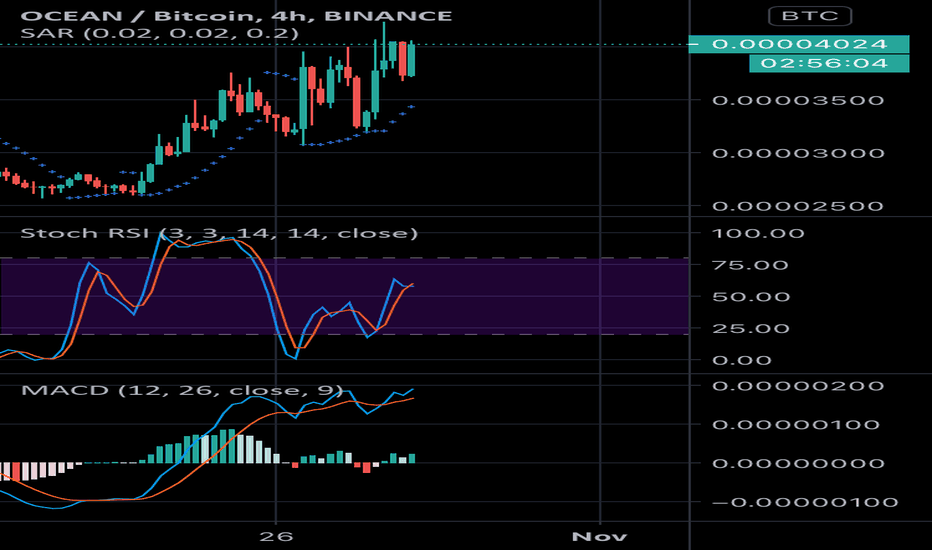Click the 100.00 Stoch RSI scale label
Screen dimensions: 932x550
click(758, 233)
